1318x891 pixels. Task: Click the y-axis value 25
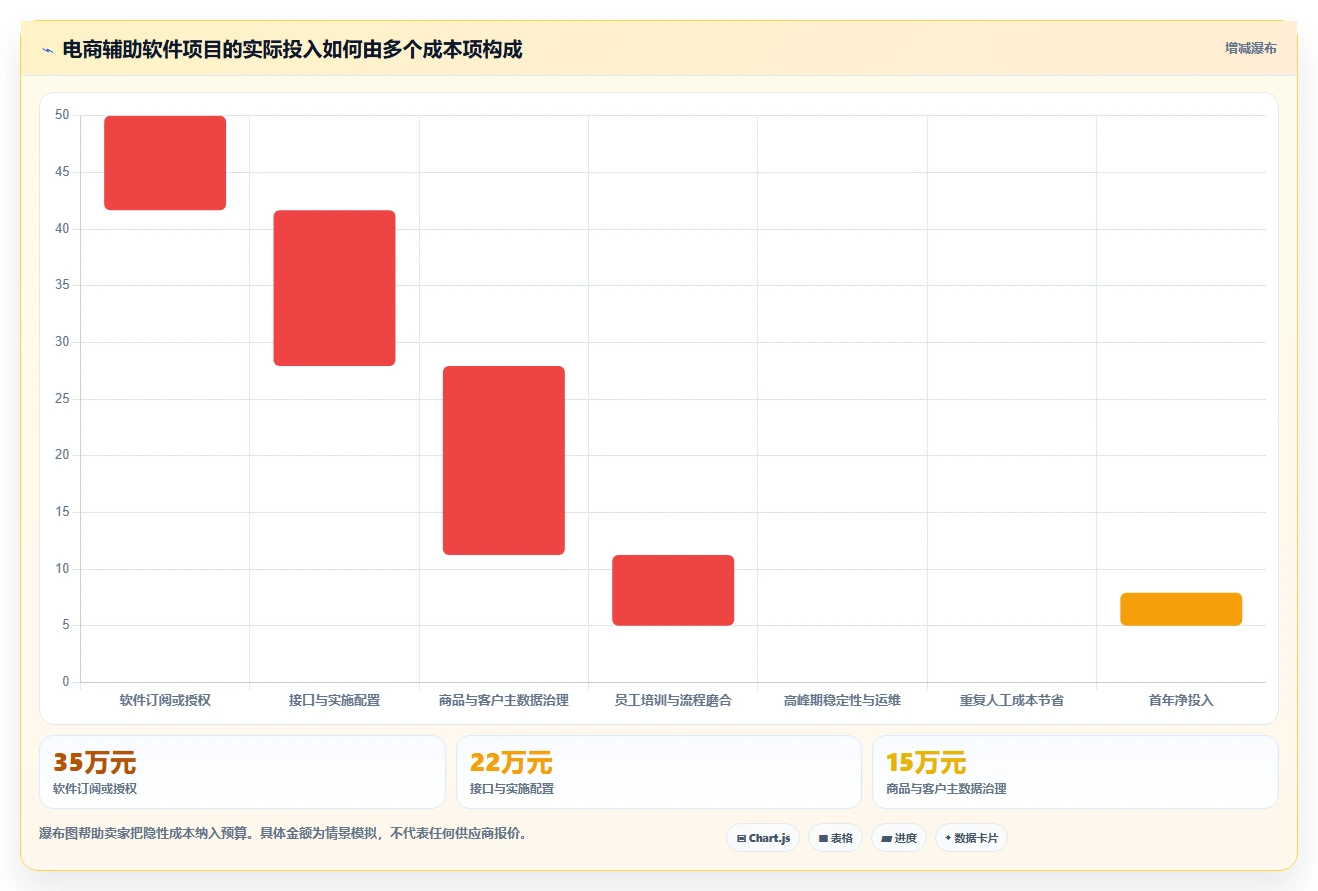point(62,399)
